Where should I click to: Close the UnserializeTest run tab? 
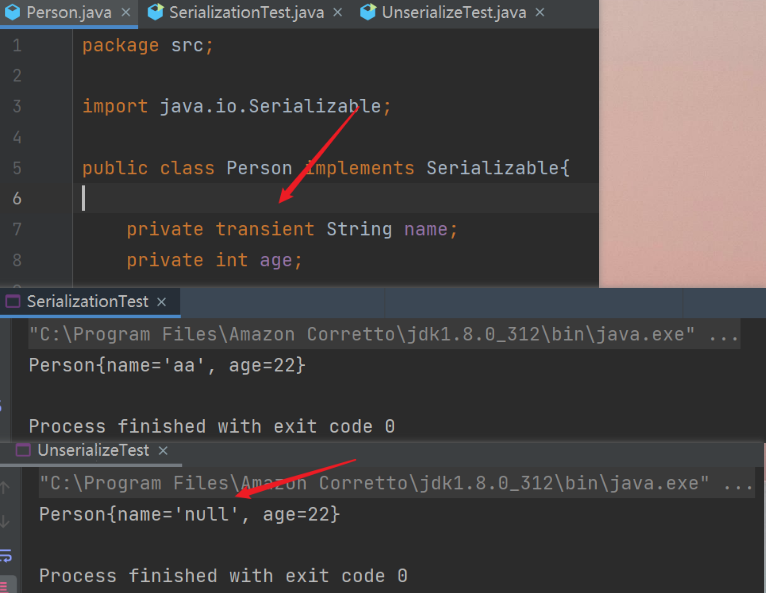[x=163, y=451]
